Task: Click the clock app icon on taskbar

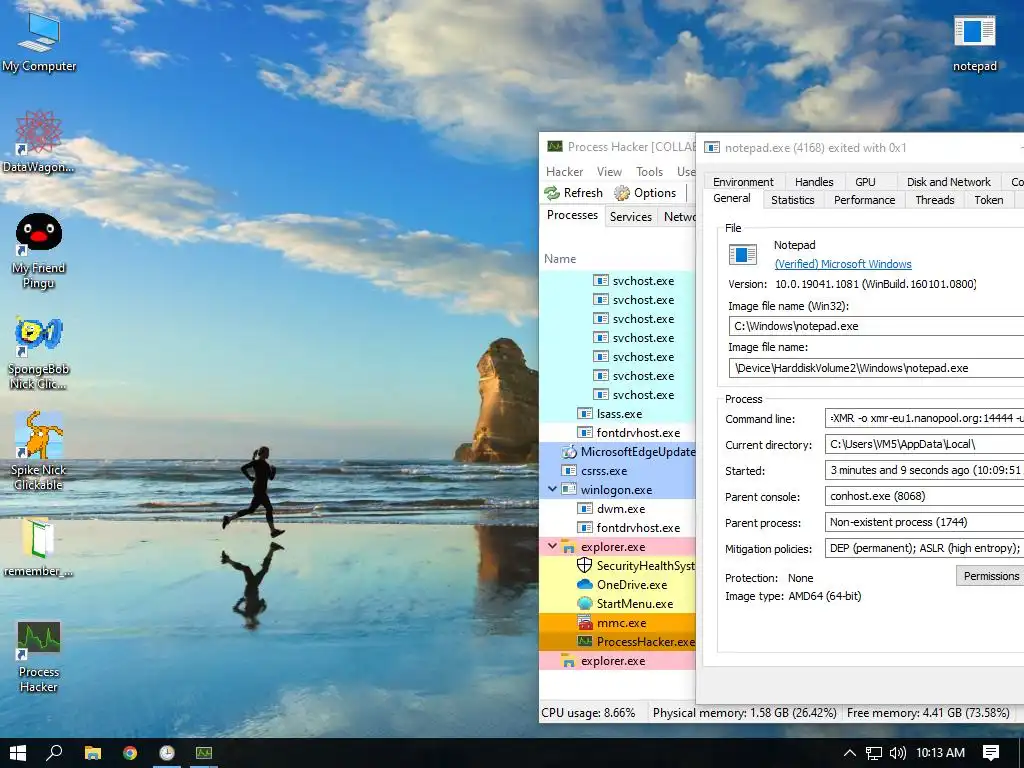Action: point(167,753)
